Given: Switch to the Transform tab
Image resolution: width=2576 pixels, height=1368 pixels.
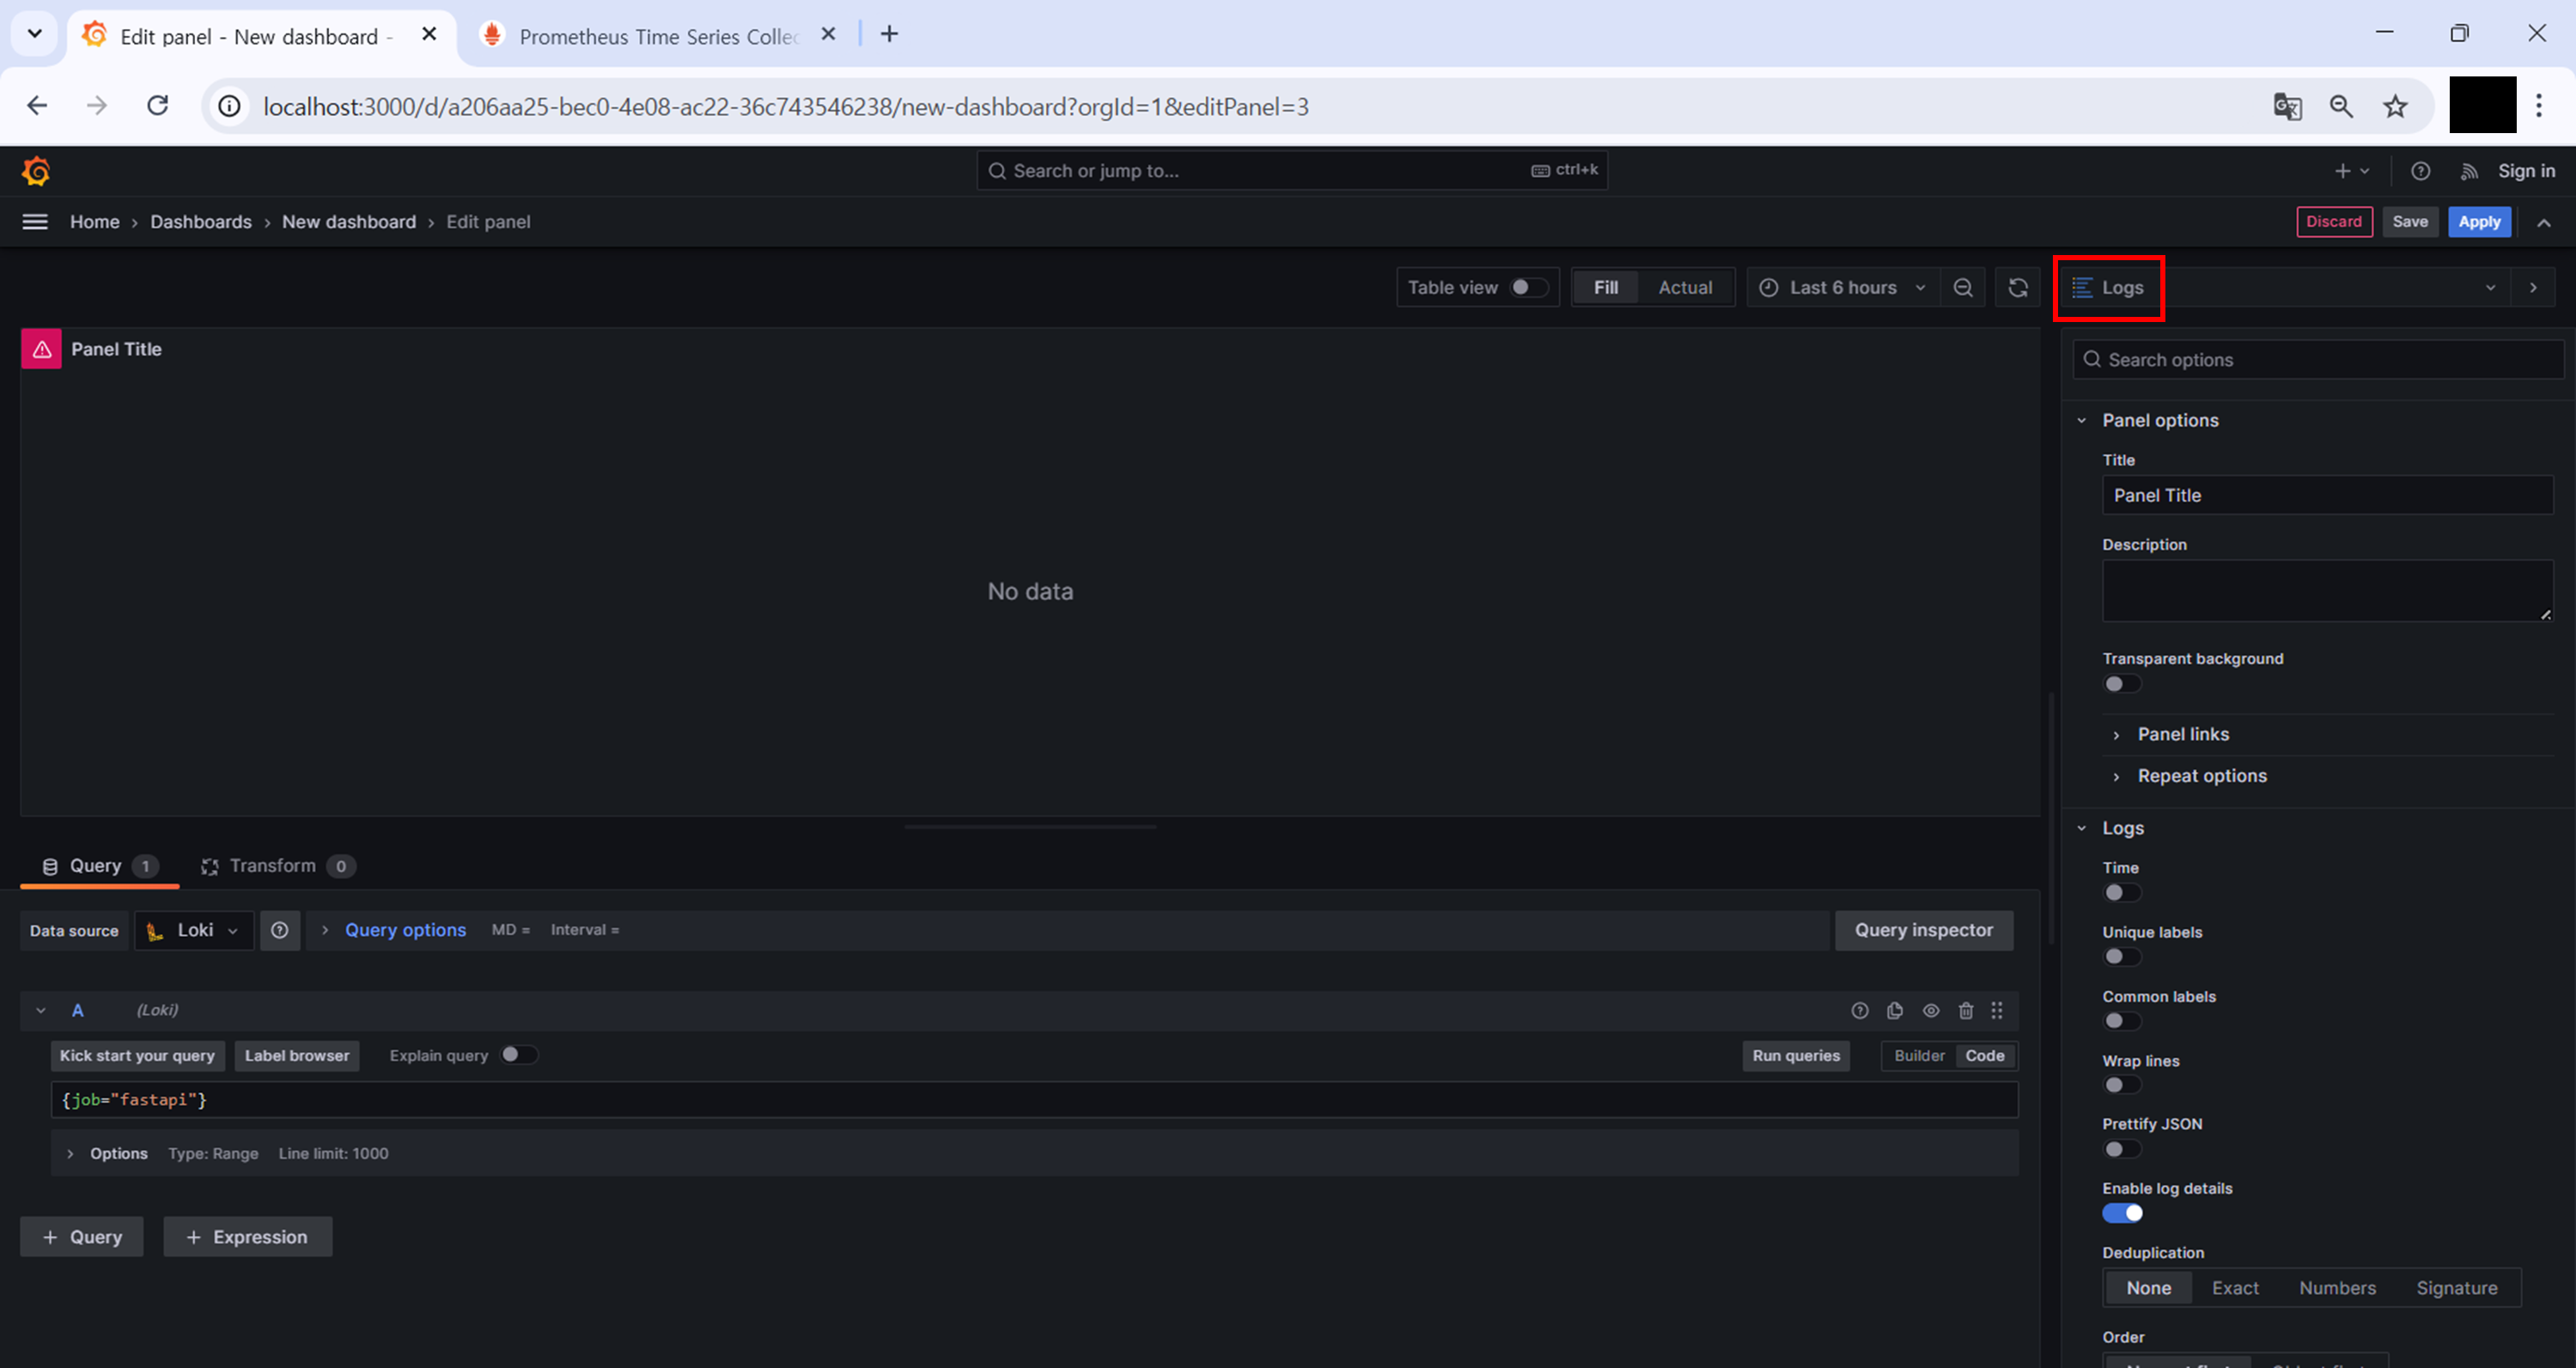Looking at the screenshot, I should 273,866.
